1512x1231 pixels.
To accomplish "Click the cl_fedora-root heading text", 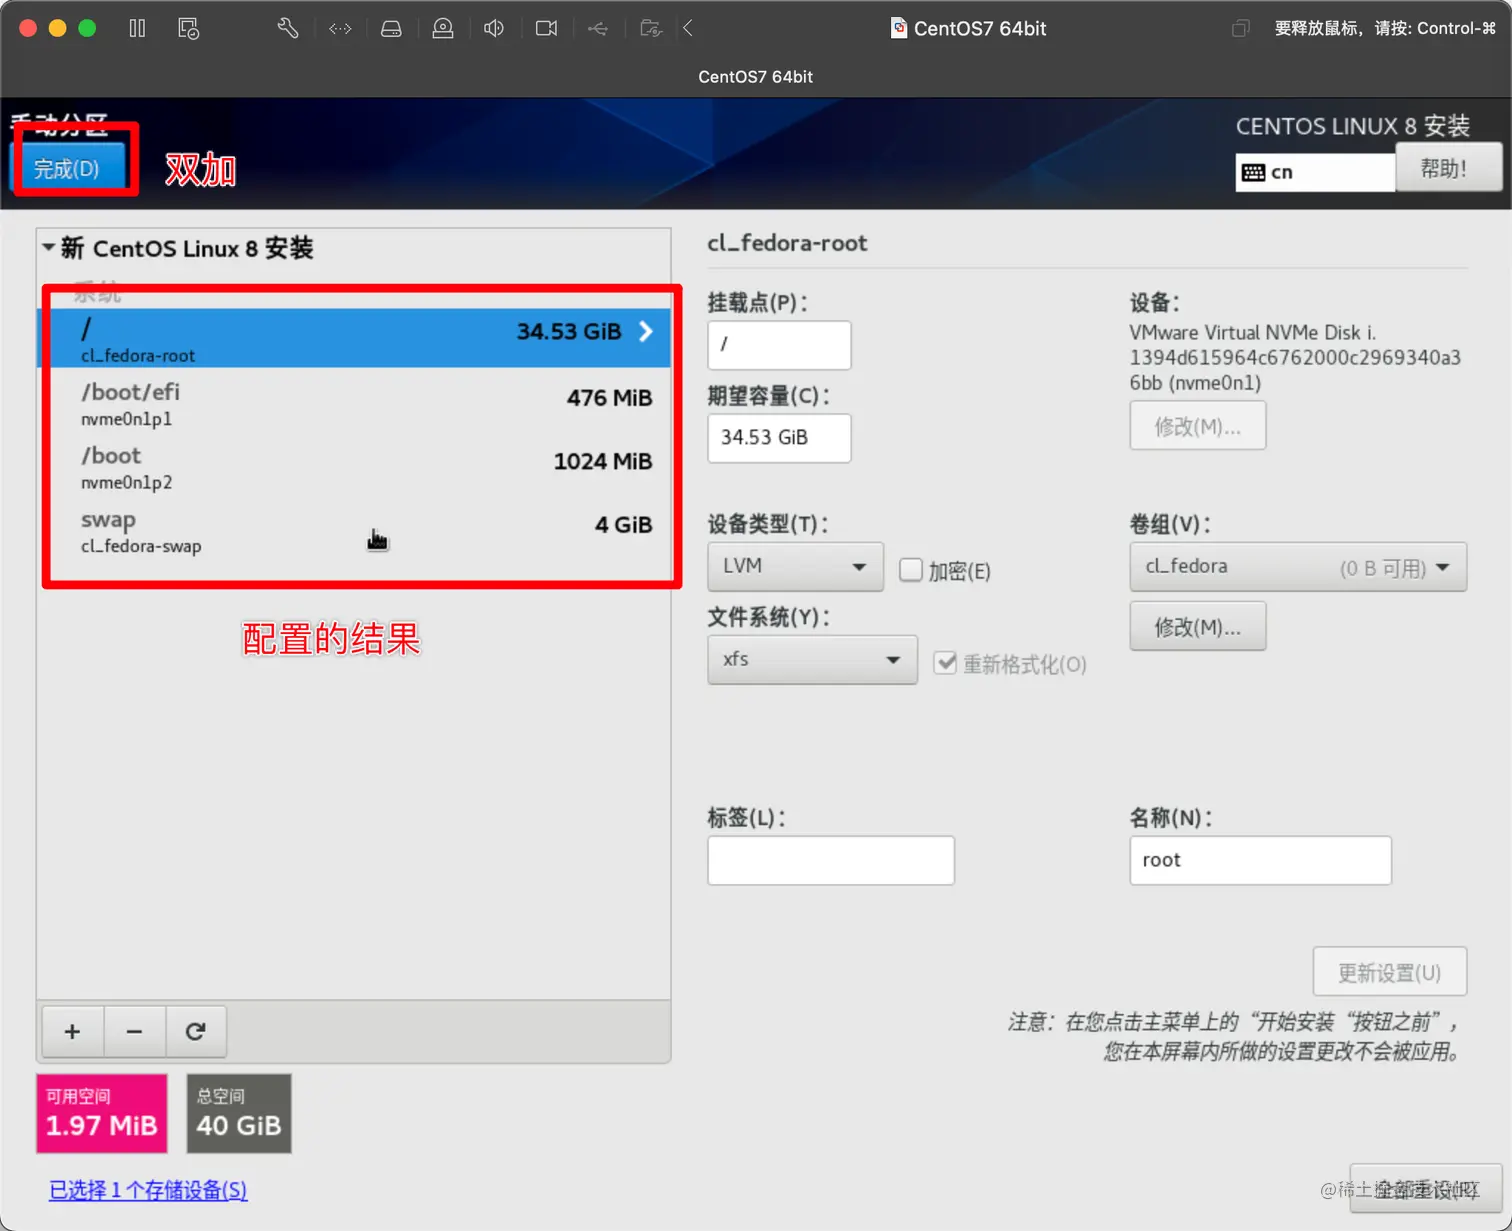I will [x=787, y=243].
